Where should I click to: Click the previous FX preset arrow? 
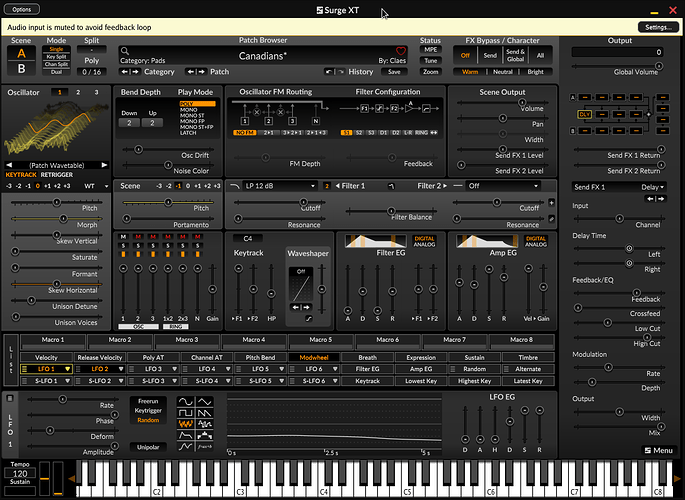point(650,199)
